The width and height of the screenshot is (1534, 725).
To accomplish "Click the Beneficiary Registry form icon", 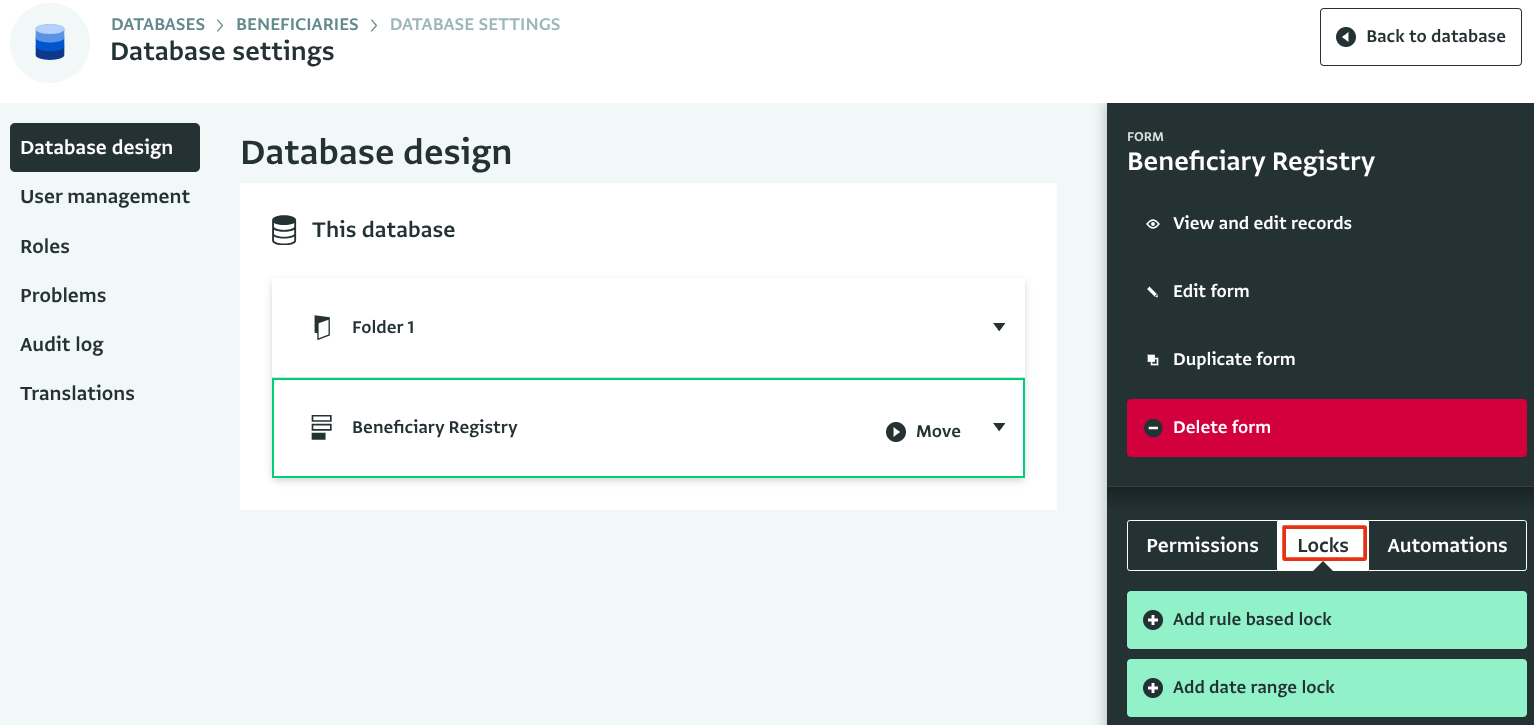I will pyautogui.click(x=321, y=427).
